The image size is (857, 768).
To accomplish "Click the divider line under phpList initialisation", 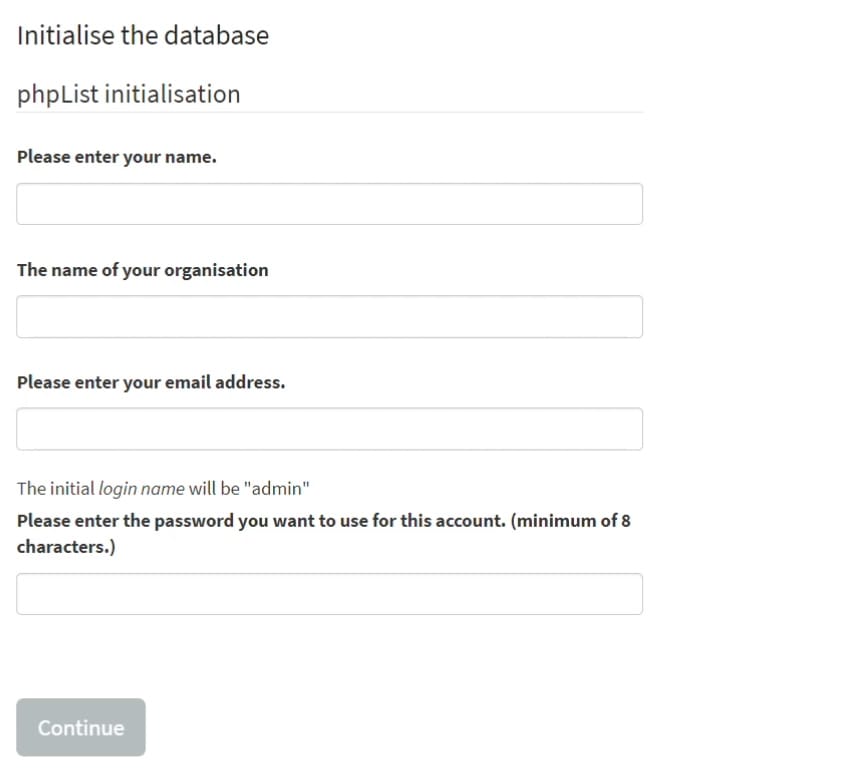I will tap(330, 113).
